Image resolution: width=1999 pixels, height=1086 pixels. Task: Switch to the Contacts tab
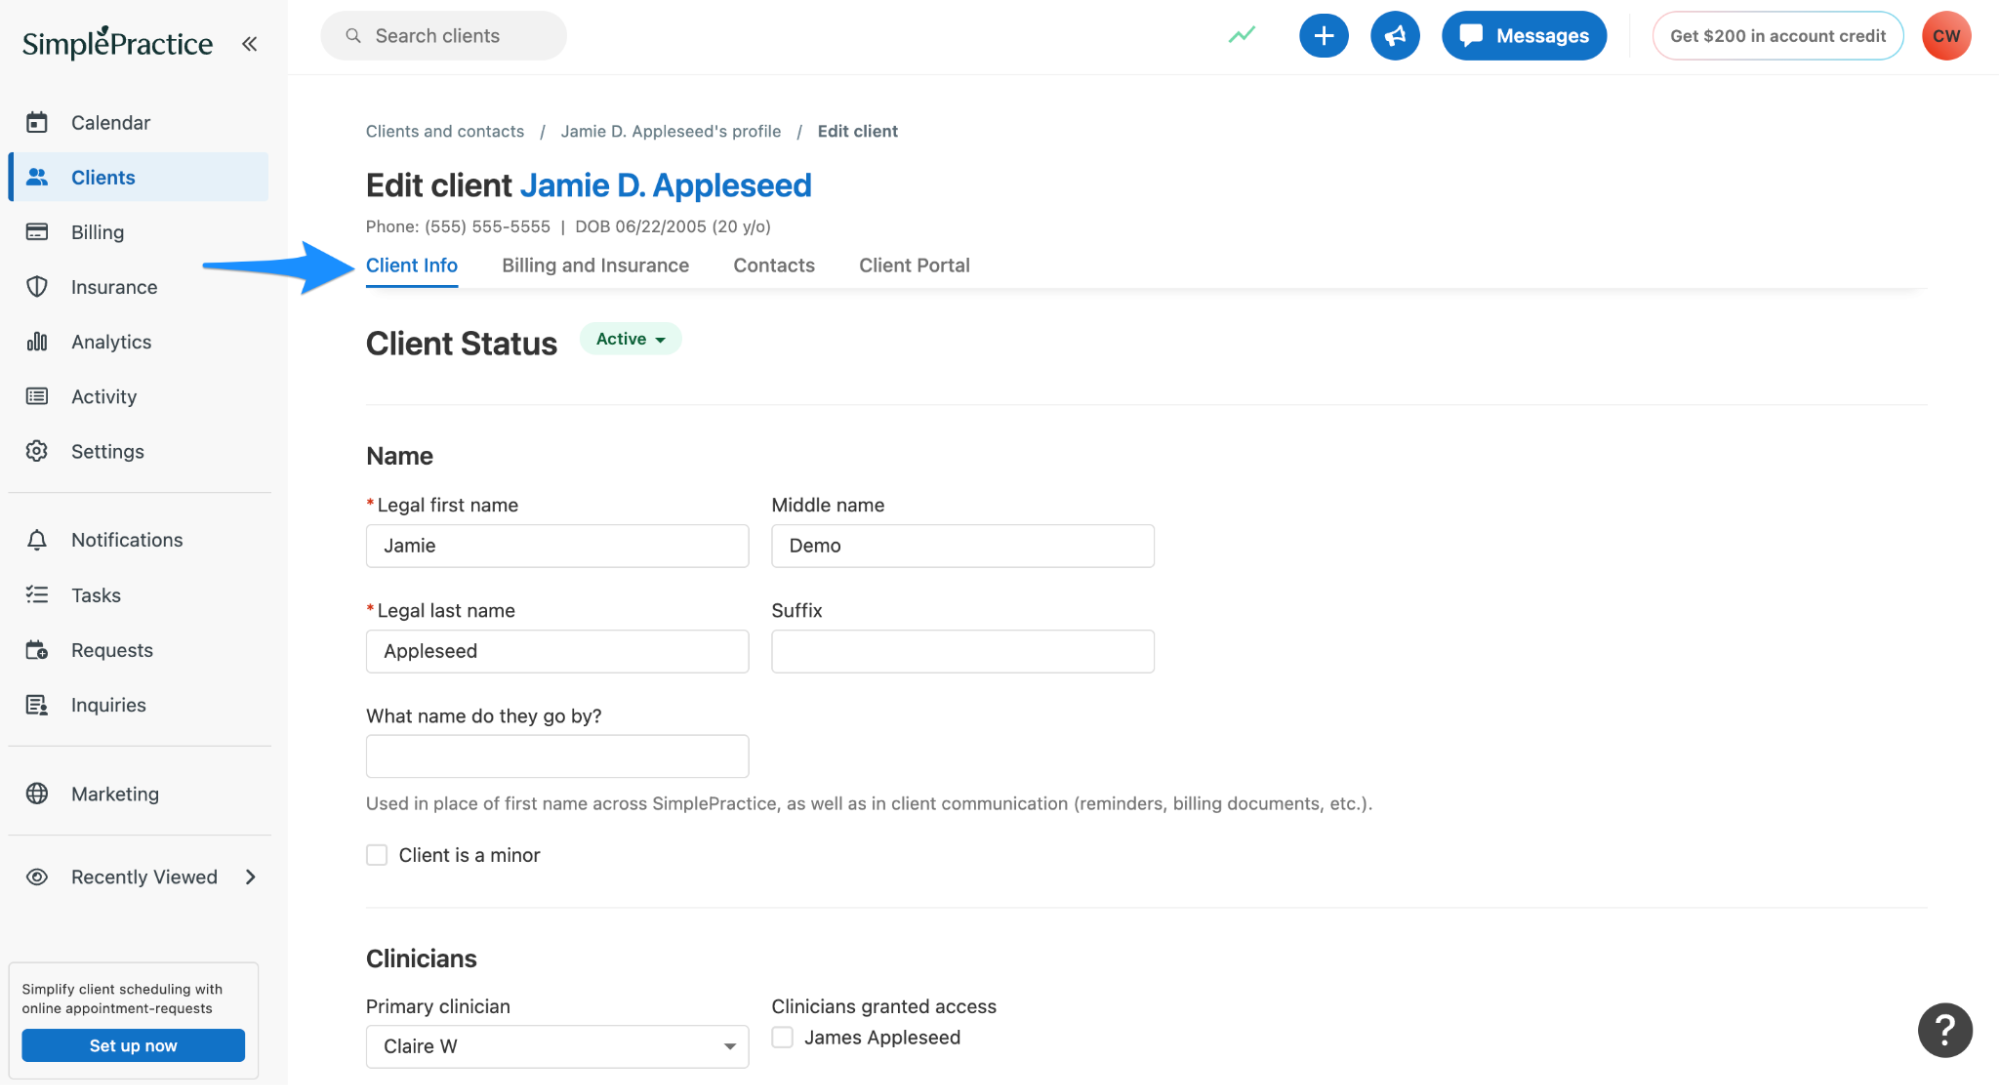click(x=774, y=265)
